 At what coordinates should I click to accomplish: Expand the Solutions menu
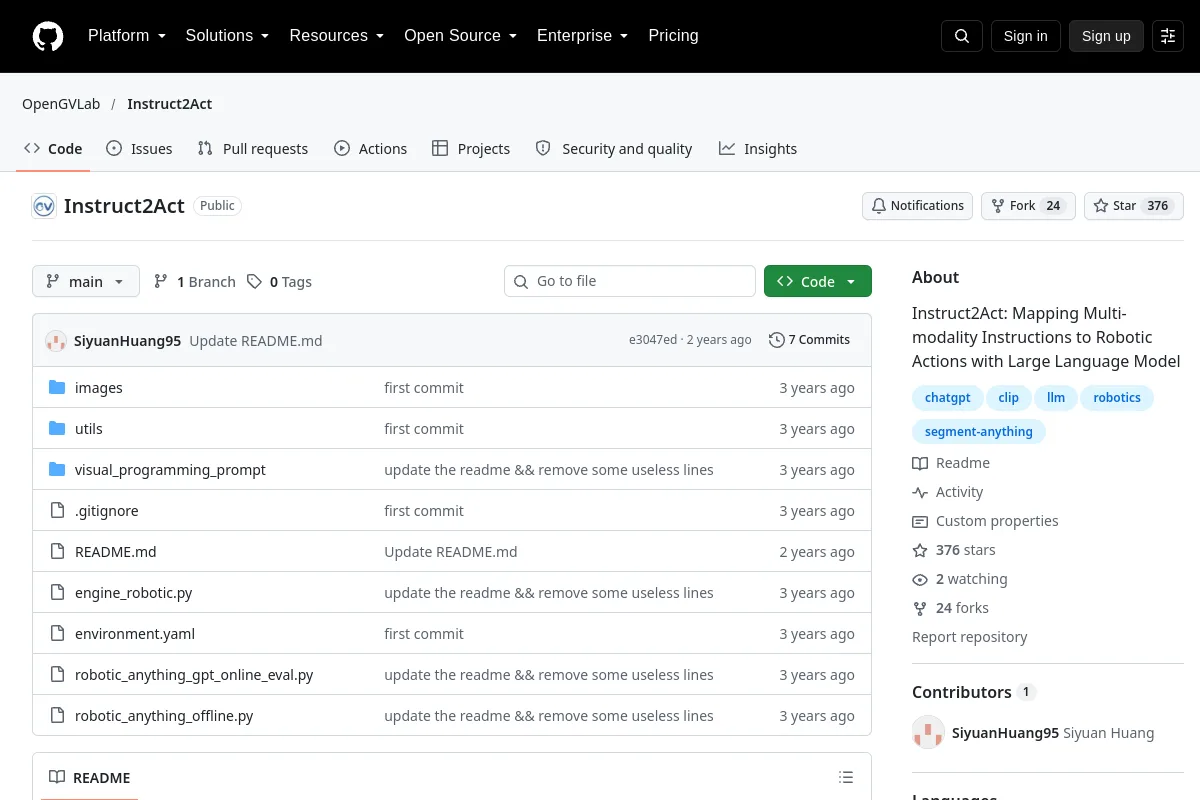pyautogui.click(x=227, y=36)
